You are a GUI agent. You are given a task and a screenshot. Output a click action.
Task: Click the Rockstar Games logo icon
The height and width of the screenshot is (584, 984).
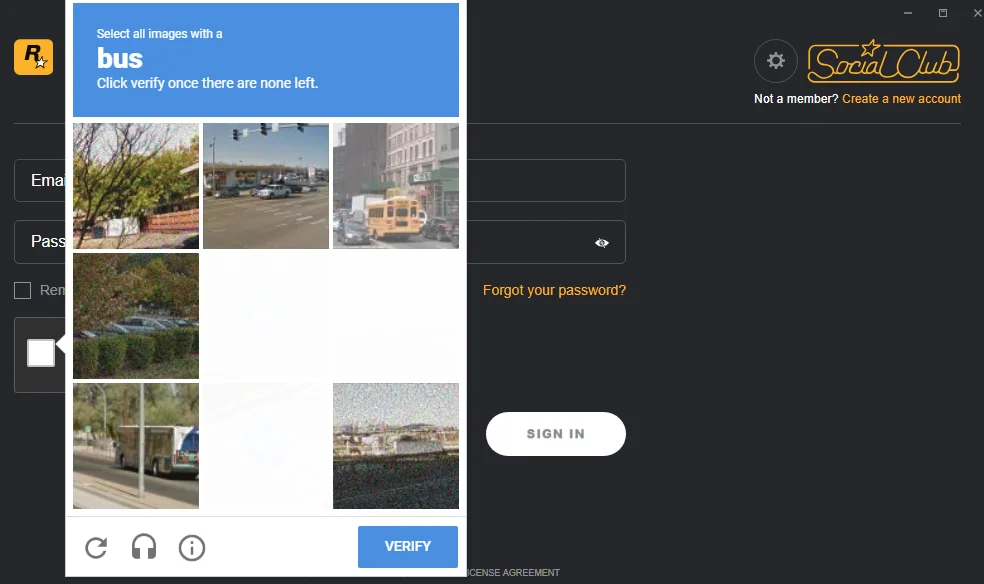click(x=33, y=57)
